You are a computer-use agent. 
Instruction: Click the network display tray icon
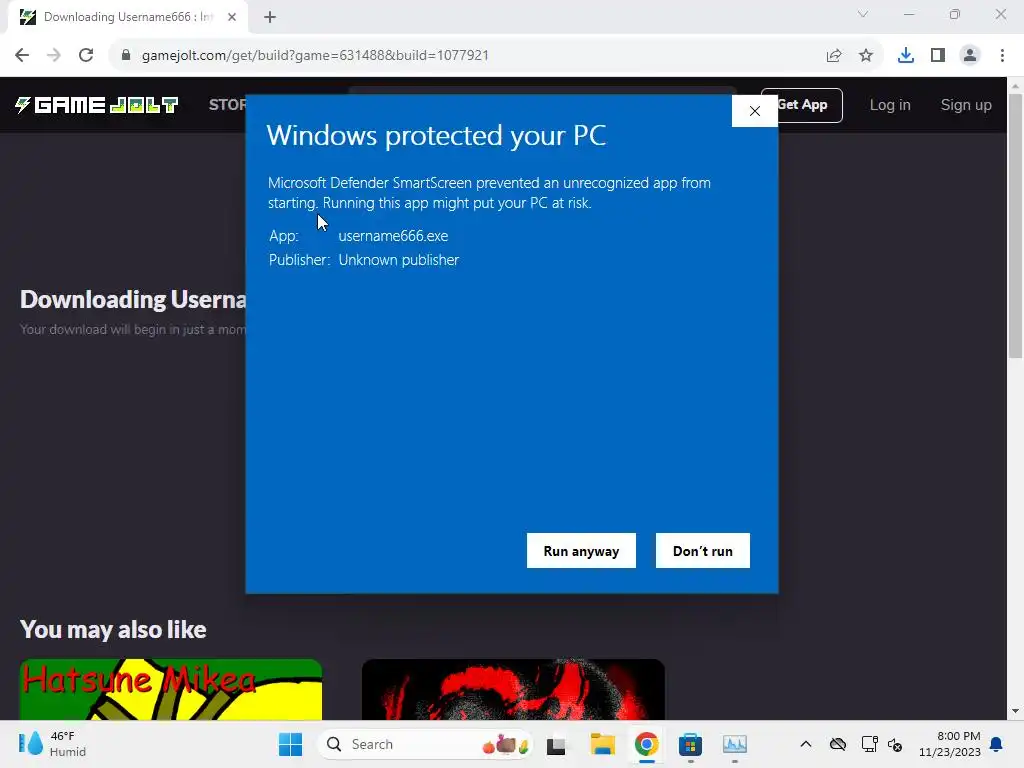pyautogui.click(x=869, y=744)
